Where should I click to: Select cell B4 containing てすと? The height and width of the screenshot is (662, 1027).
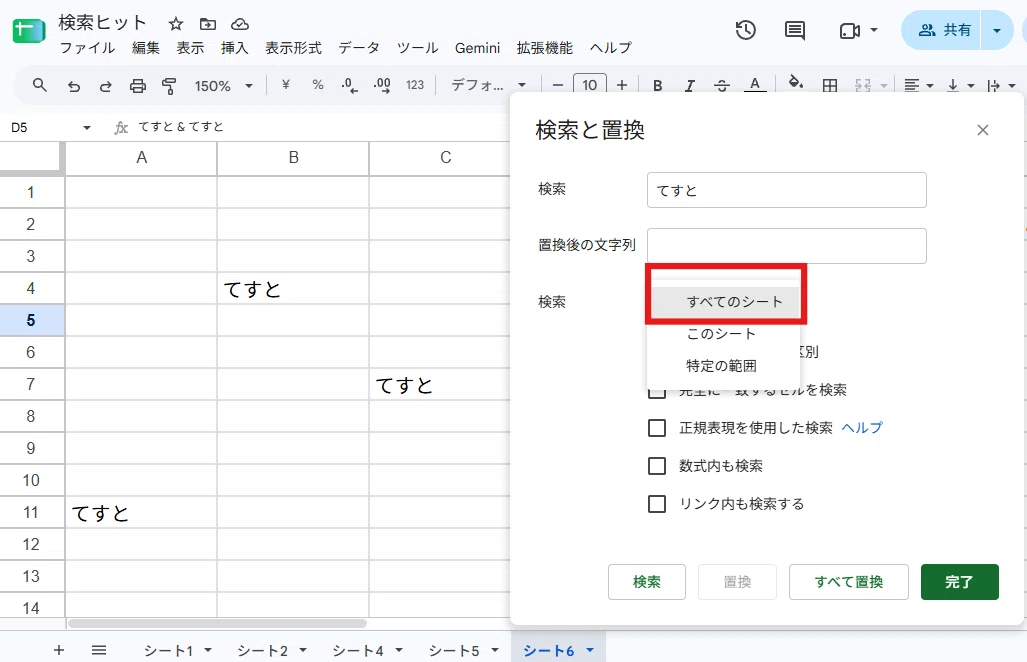click(293, 288)
